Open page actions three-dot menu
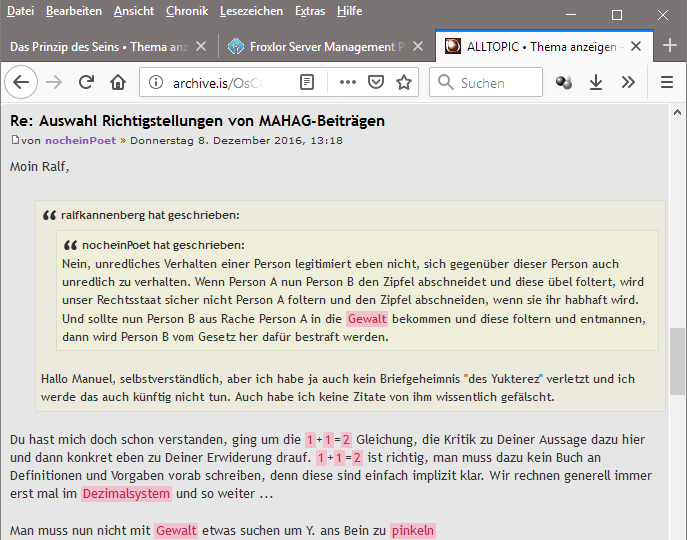687x540 pixels. point(347,83)
